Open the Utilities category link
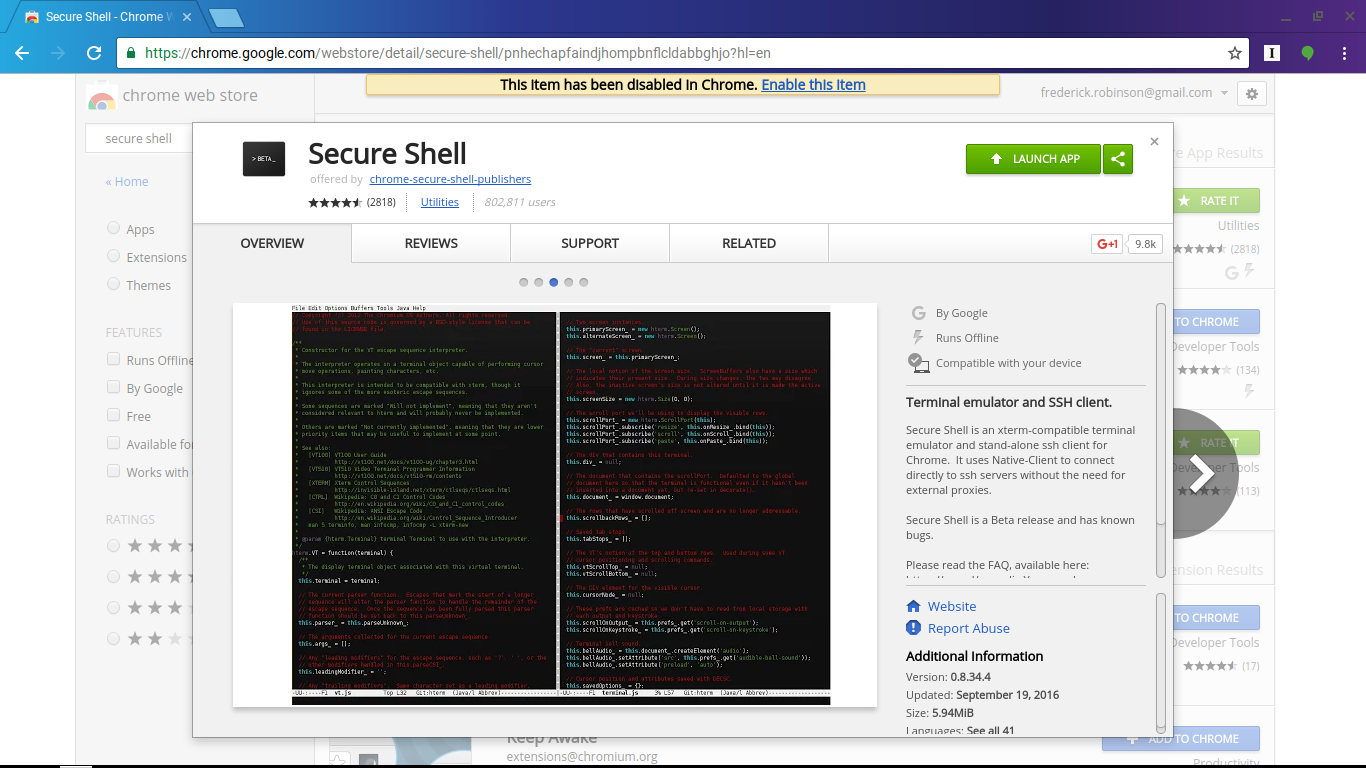 [x=440, y=202]
